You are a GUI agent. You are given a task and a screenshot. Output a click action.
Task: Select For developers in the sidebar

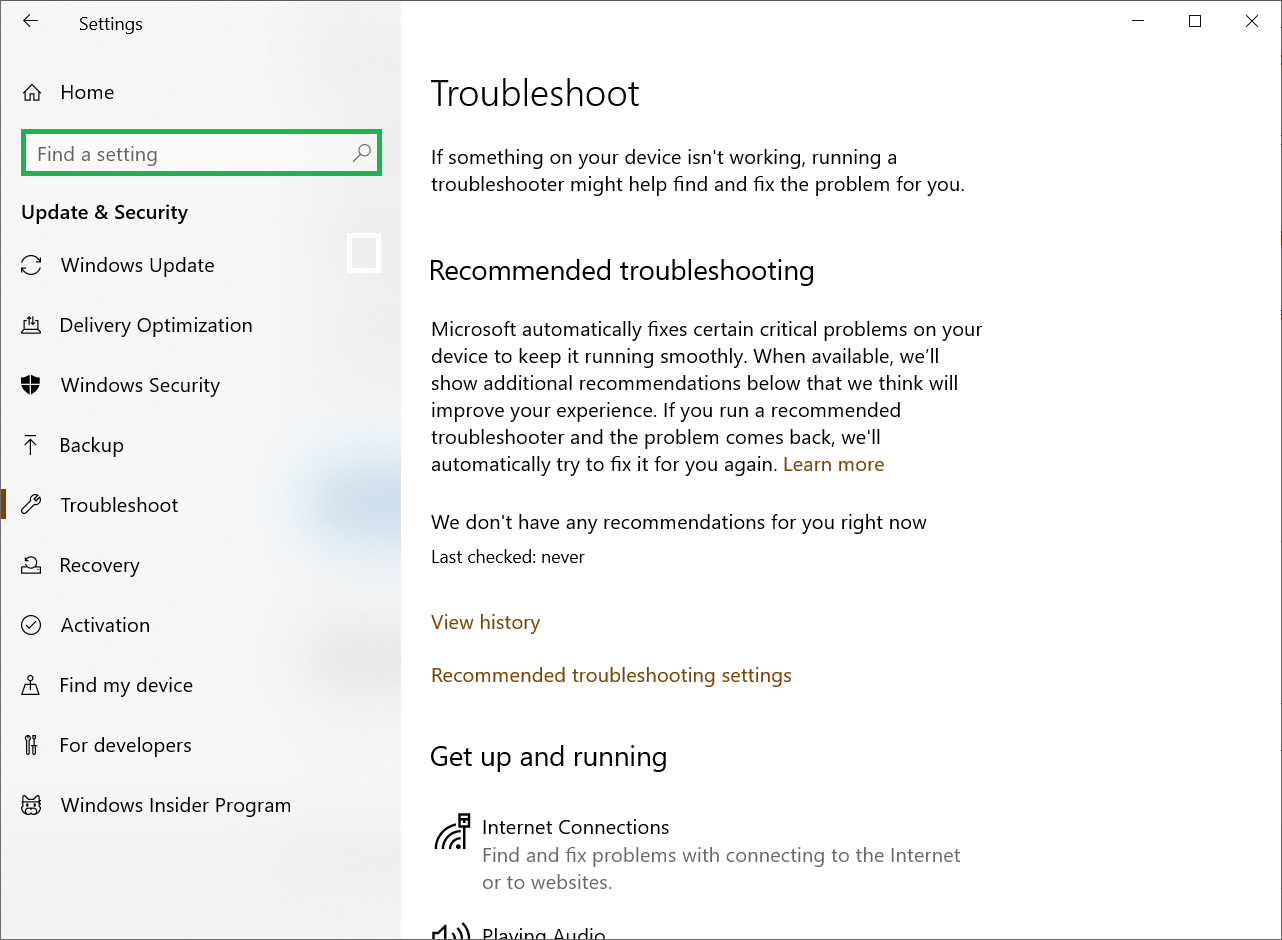click(126, 745)
